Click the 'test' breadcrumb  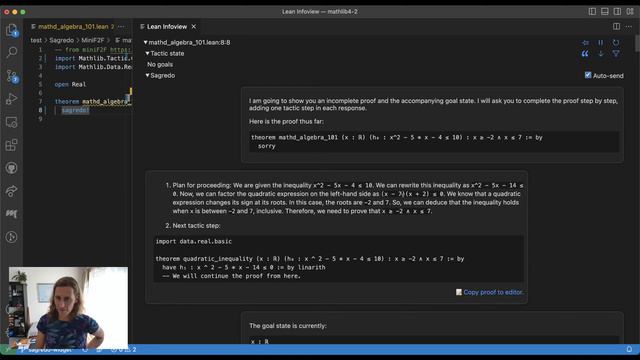(x=36, y=40)
